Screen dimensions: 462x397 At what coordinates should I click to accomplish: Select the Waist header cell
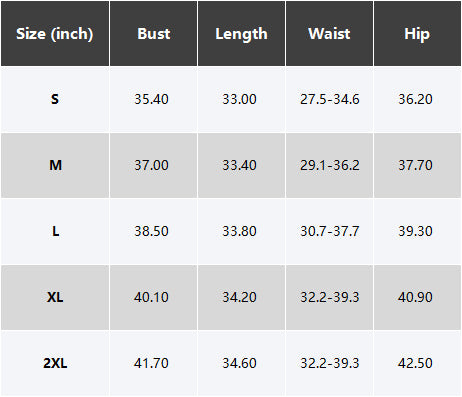pos(329,34)
